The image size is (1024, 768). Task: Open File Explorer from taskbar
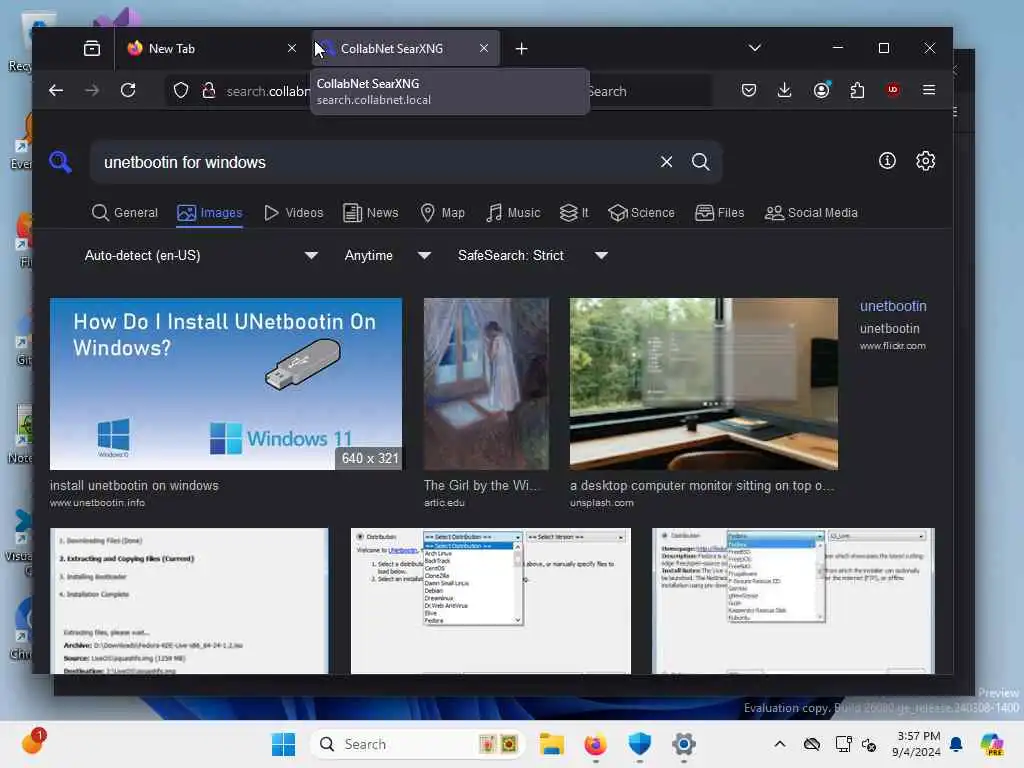[551, 744]
